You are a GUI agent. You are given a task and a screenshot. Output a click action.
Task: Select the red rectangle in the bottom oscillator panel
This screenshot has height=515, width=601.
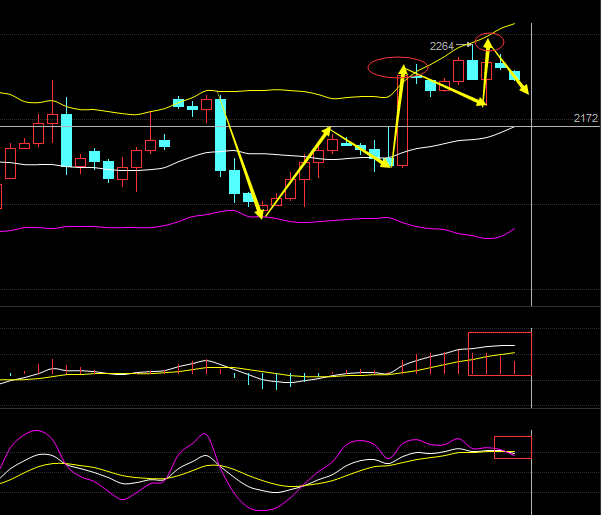(x=512, y=447)
